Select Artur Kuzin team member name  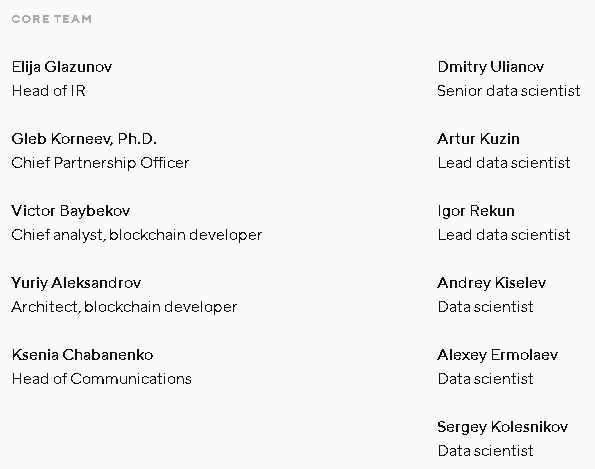pyautogui.click(x=478, y=139)
